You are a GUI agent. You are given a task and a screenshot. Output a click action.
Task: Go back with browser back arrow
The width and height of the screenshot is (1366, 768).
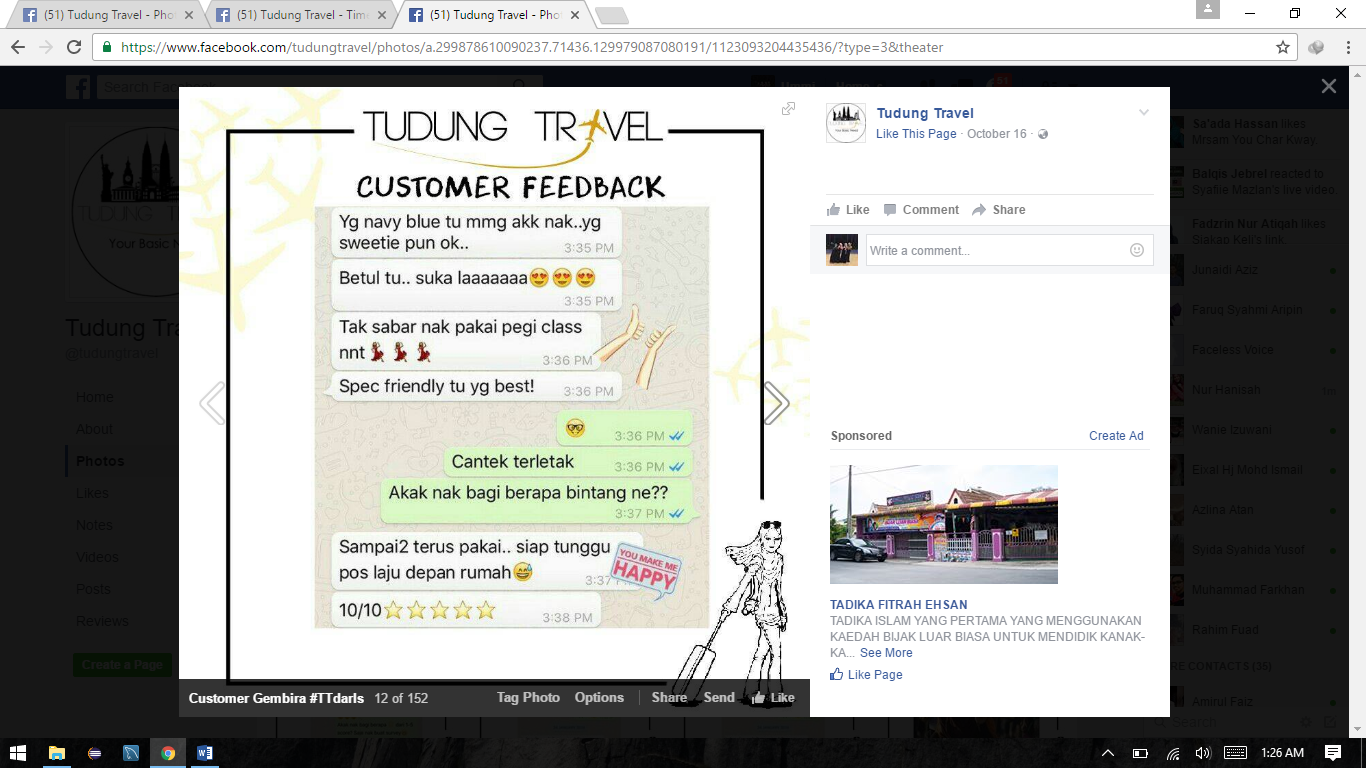(18, 47)
